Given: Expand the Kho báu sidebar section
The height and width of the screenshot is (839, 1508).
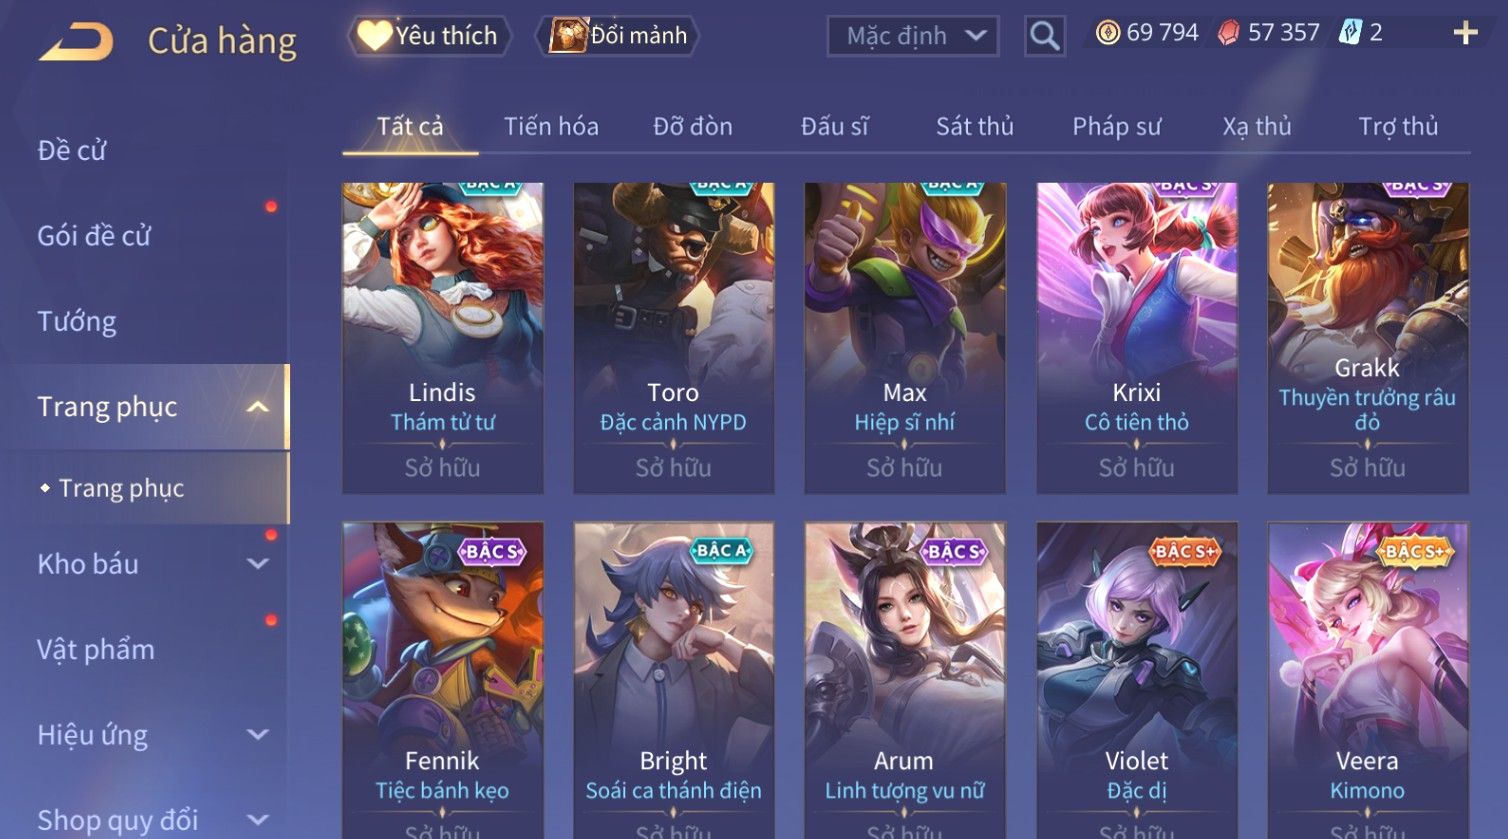Looking at the screenshot, I should coord(258,564).
